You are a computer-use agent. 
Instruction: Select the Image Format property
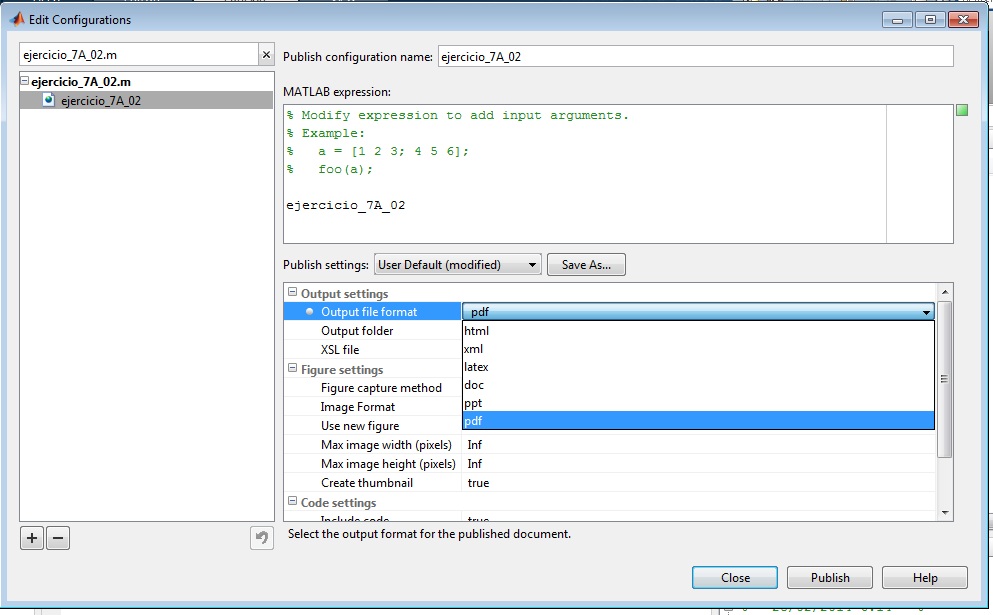pyautogui.click(x=358, y=407)
